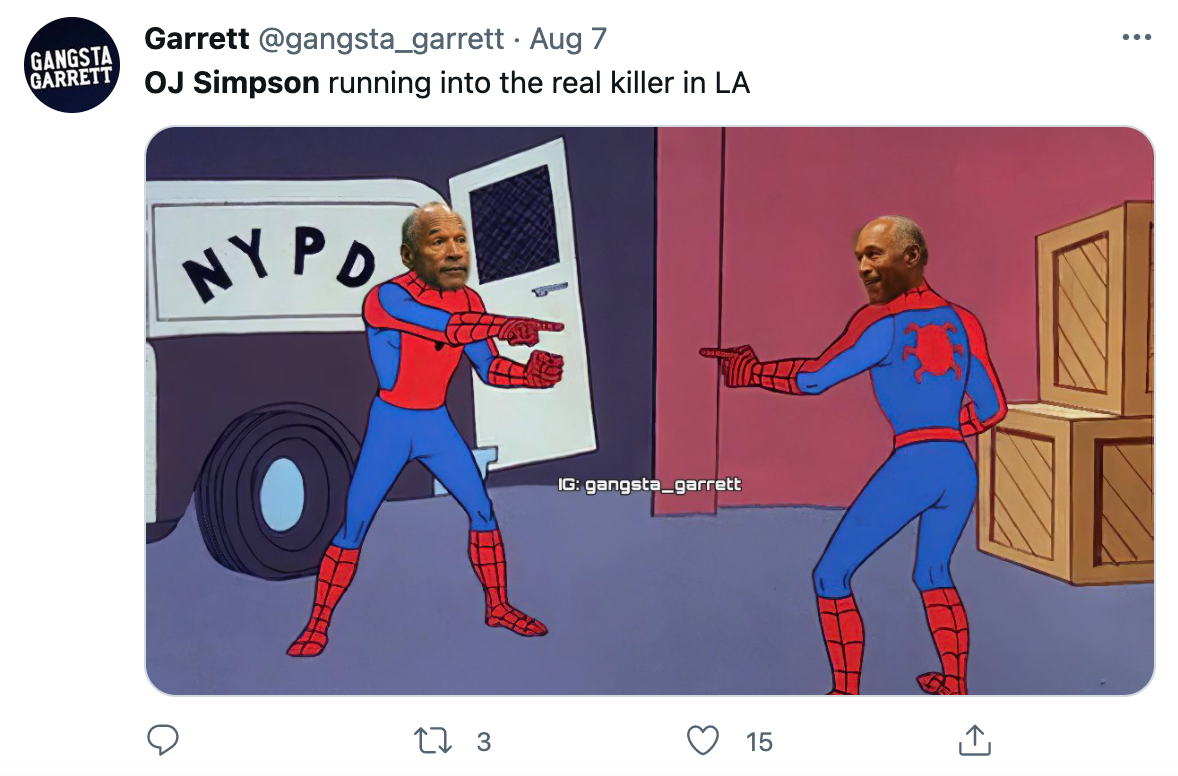
Task: View the retweet count of 3
Action: 484,741
